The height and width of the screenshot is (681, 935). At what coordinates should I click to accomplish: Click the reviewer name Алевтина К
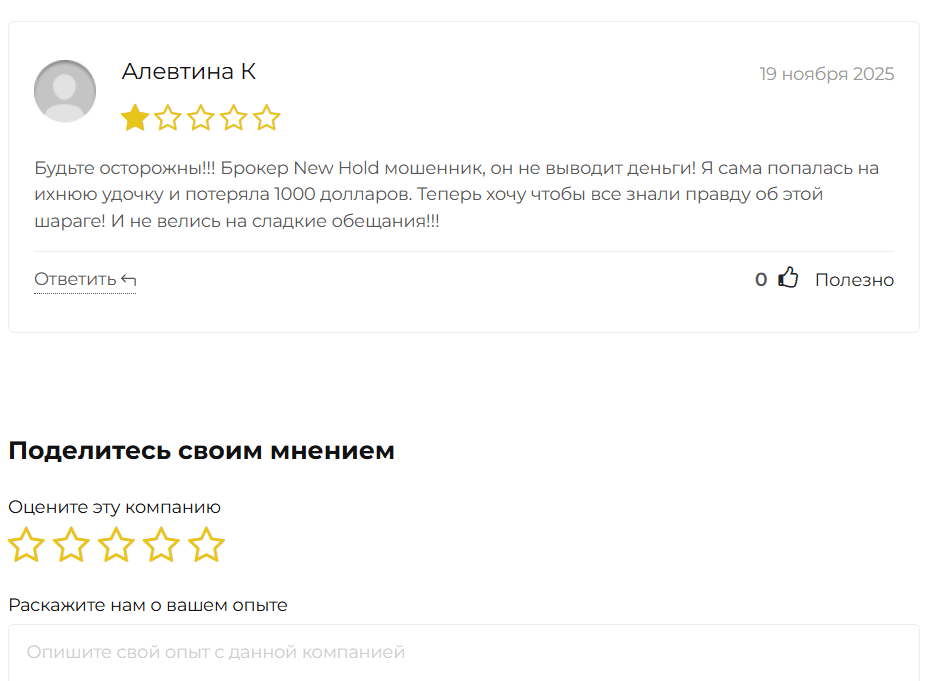tap(189, 72)
